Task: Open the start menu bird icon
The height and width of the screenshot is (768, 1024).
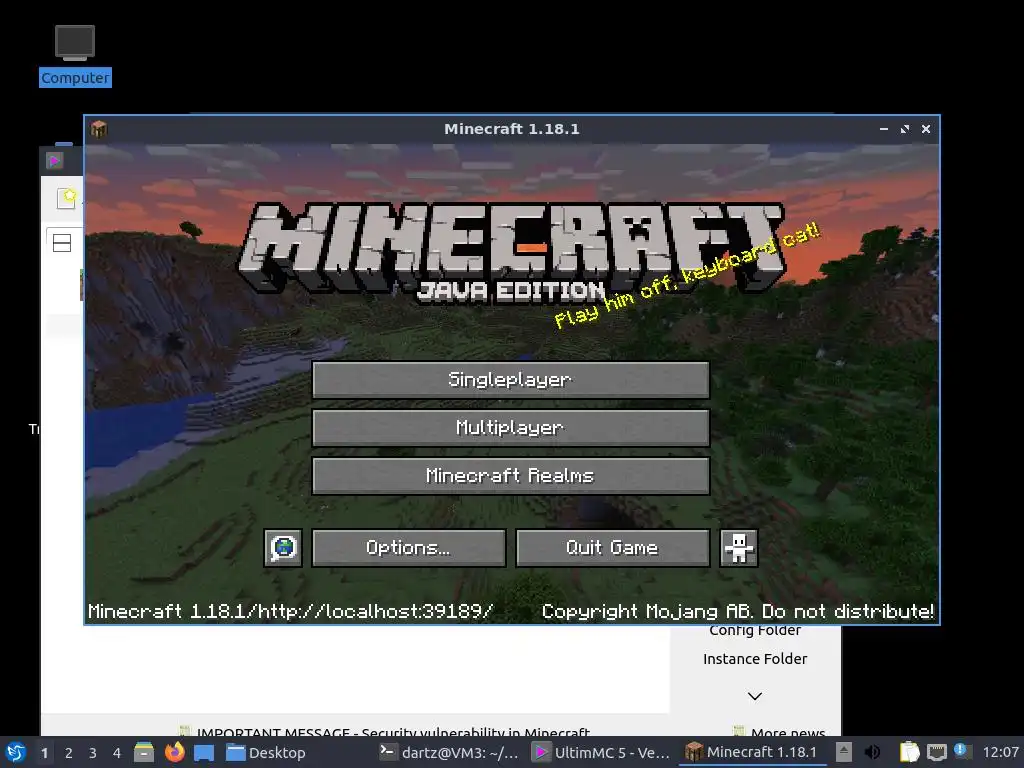Action: pyautogui.click(x=16, y=752)
